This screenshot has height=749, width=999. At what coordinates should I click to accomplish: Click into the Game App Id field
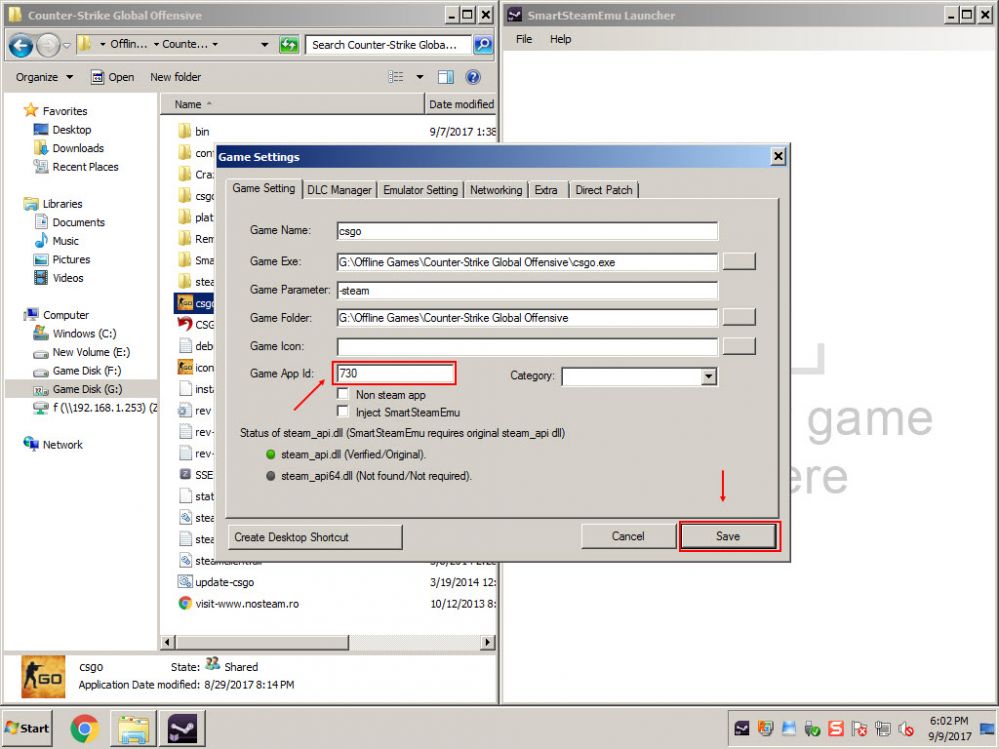[x=394, y=373]
